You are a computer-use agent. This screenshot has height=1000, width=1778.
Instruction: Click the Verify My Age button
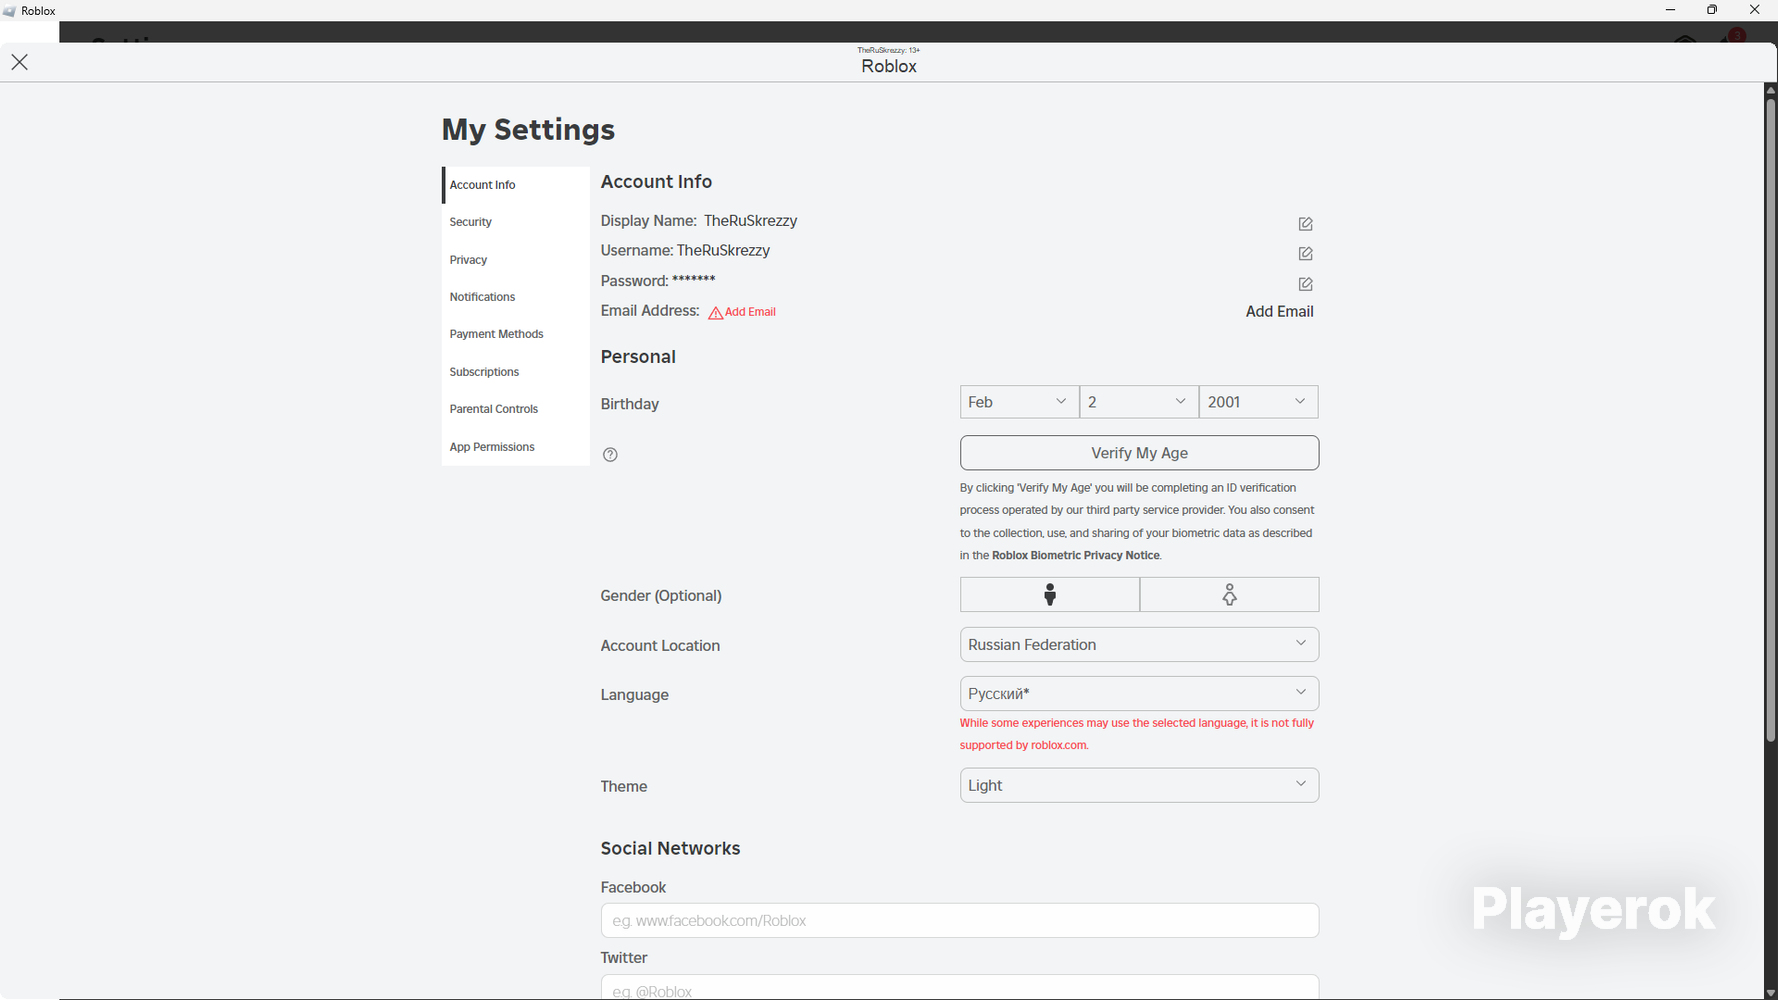[1139, 453]
